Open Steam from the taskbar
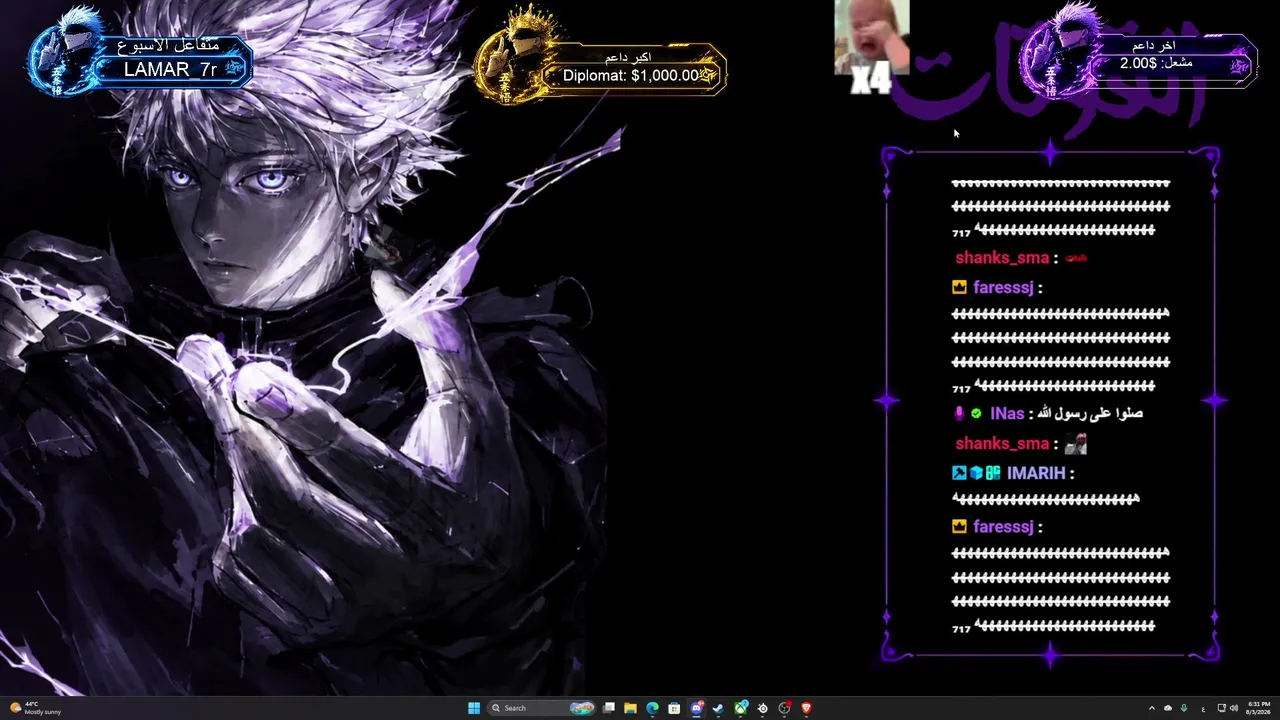 [718, 708]
